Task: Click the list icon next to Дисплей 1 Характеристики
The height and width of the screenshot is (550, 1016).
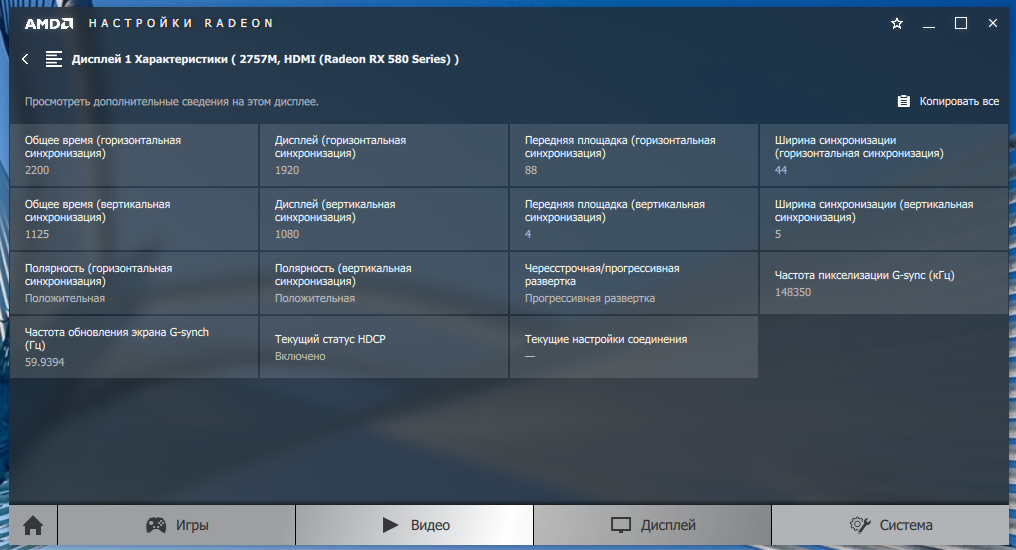Action: pos(54,59)
